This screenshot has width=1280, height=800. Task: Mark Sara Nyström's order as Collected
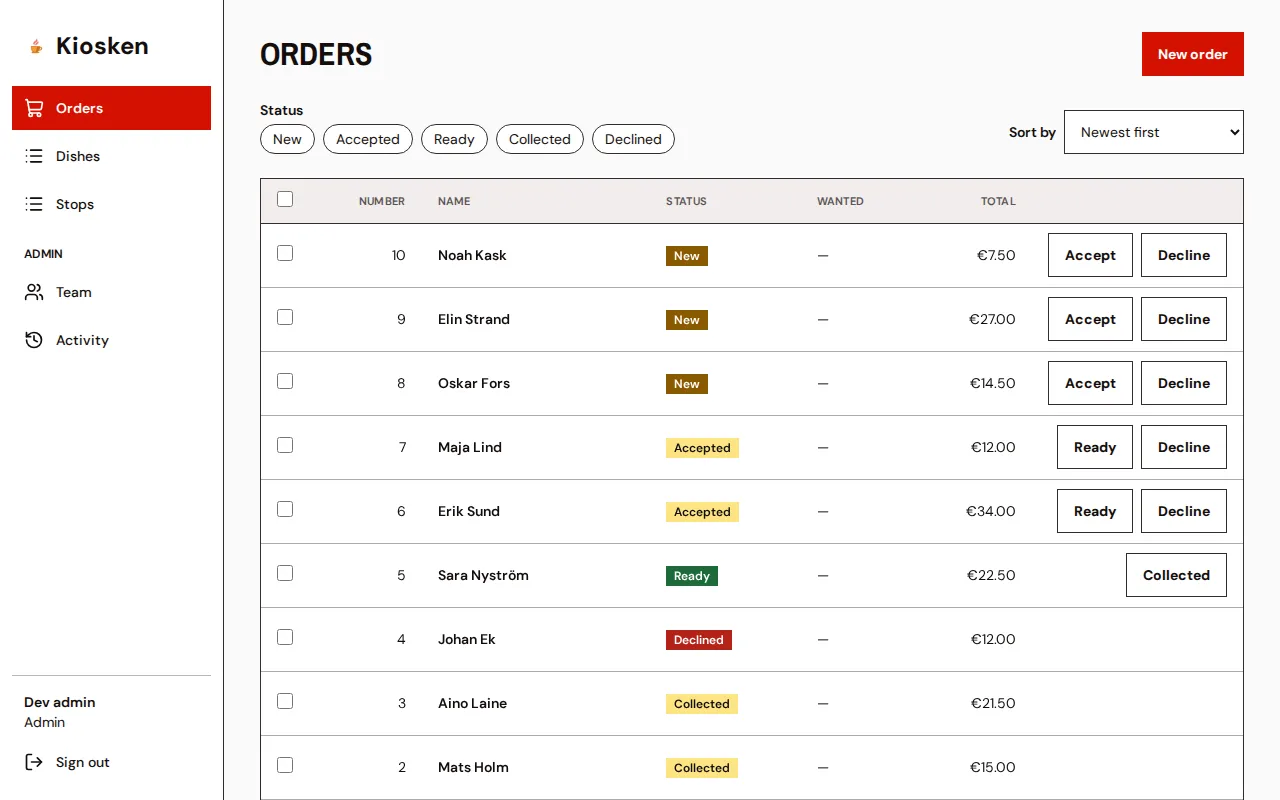click(1176, 575)
